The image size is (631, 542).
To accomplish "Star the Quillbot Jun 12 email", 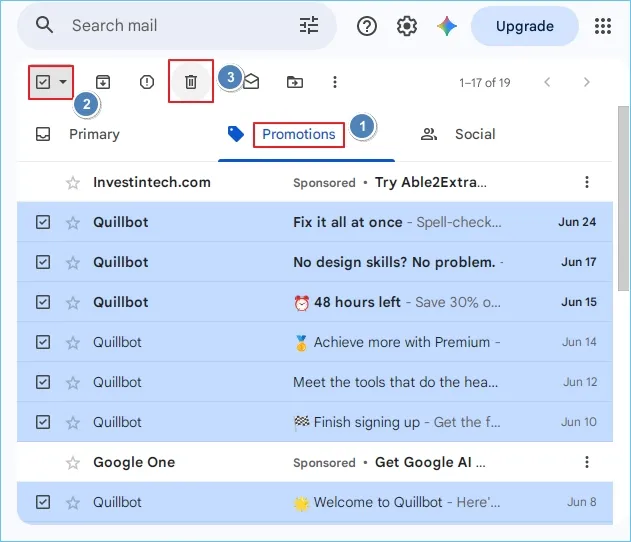I will click(73, 383).
